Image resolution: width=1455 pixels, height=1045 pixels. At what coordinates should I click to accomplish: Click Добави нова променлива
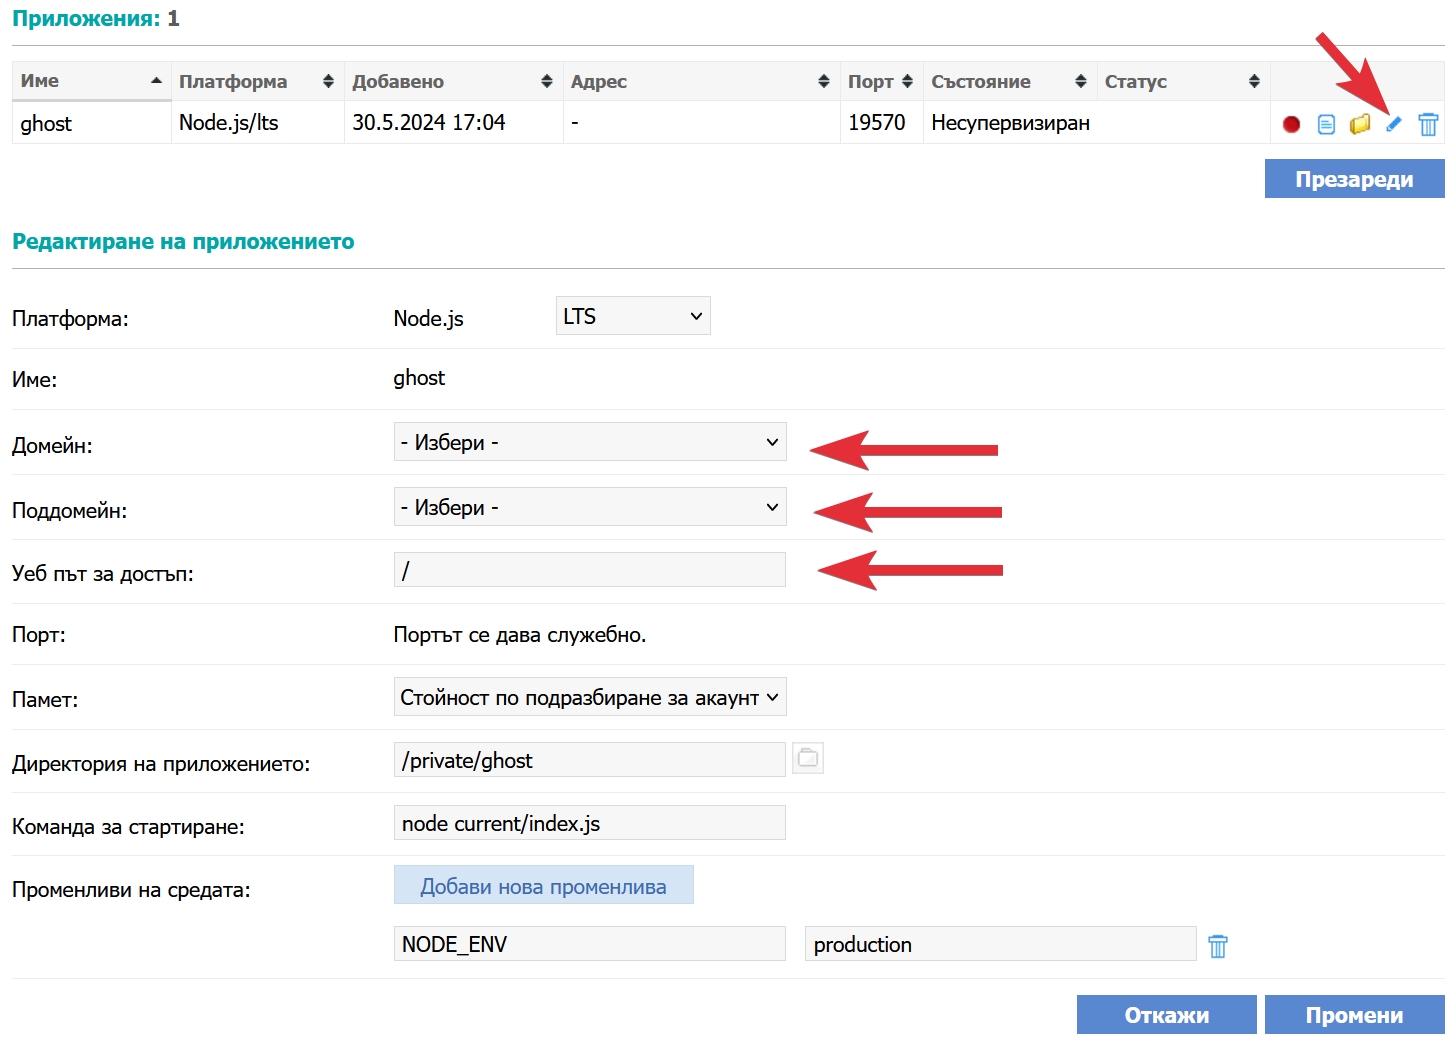543,885
